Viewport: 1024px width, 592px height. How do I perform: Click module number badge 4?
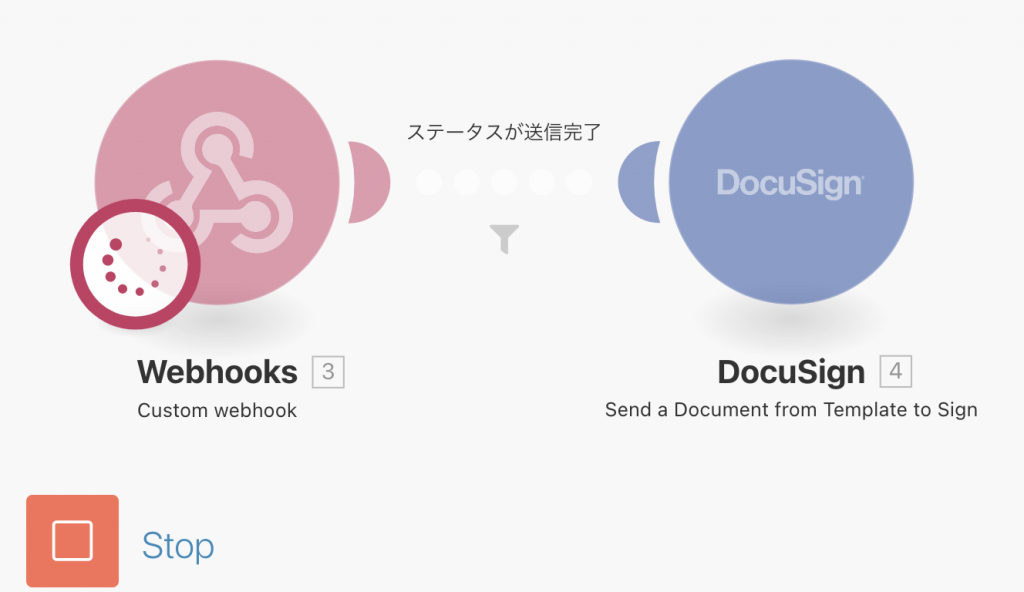coord(895,371)
